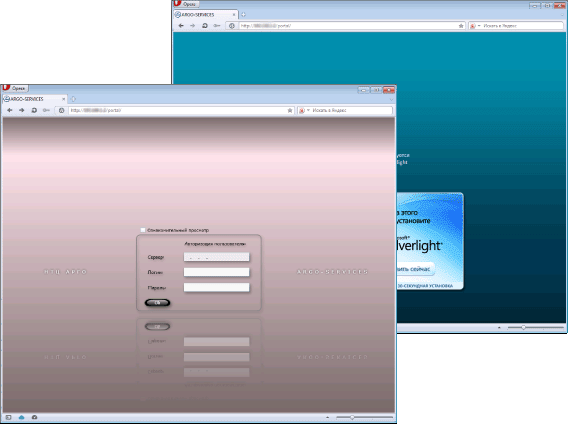Toggle the checkbox above the login form

(143, 230)
